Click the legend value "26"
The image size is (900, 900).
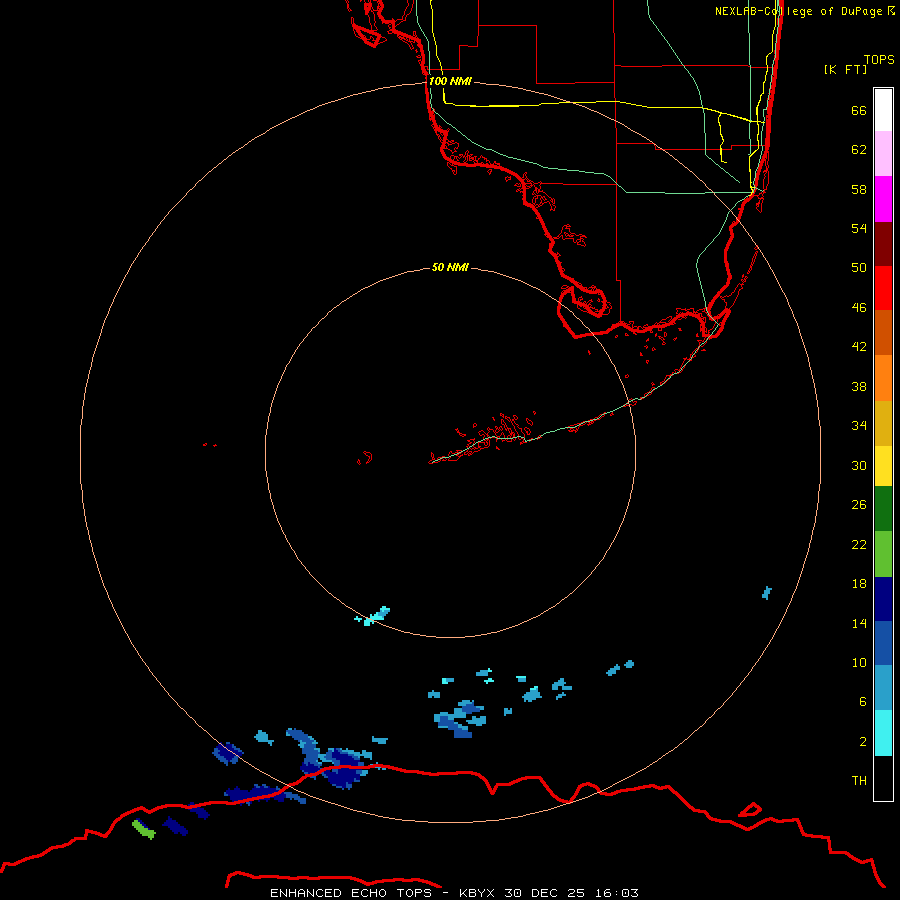[x=859, y=505]
